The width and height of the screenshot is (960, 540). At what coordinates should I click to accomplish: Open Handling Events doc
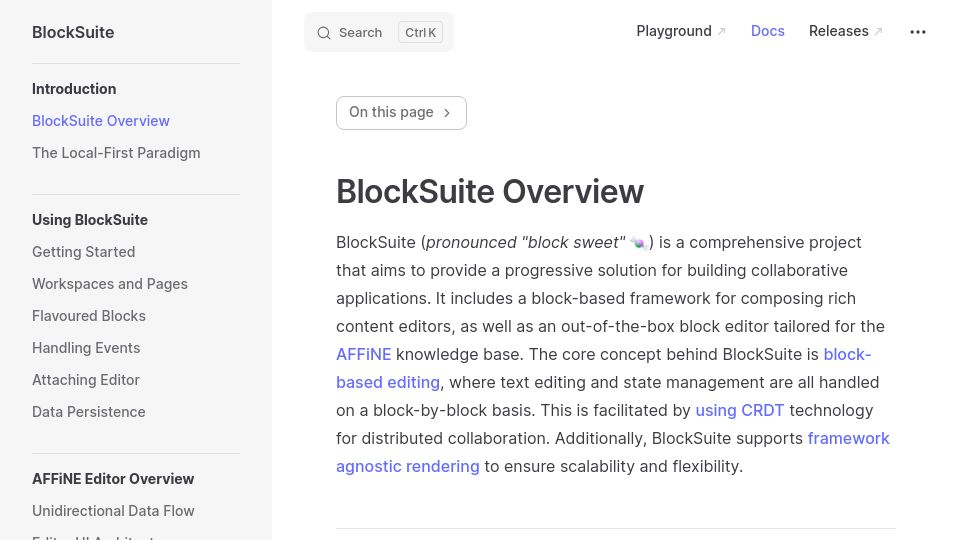click(86, 347)
